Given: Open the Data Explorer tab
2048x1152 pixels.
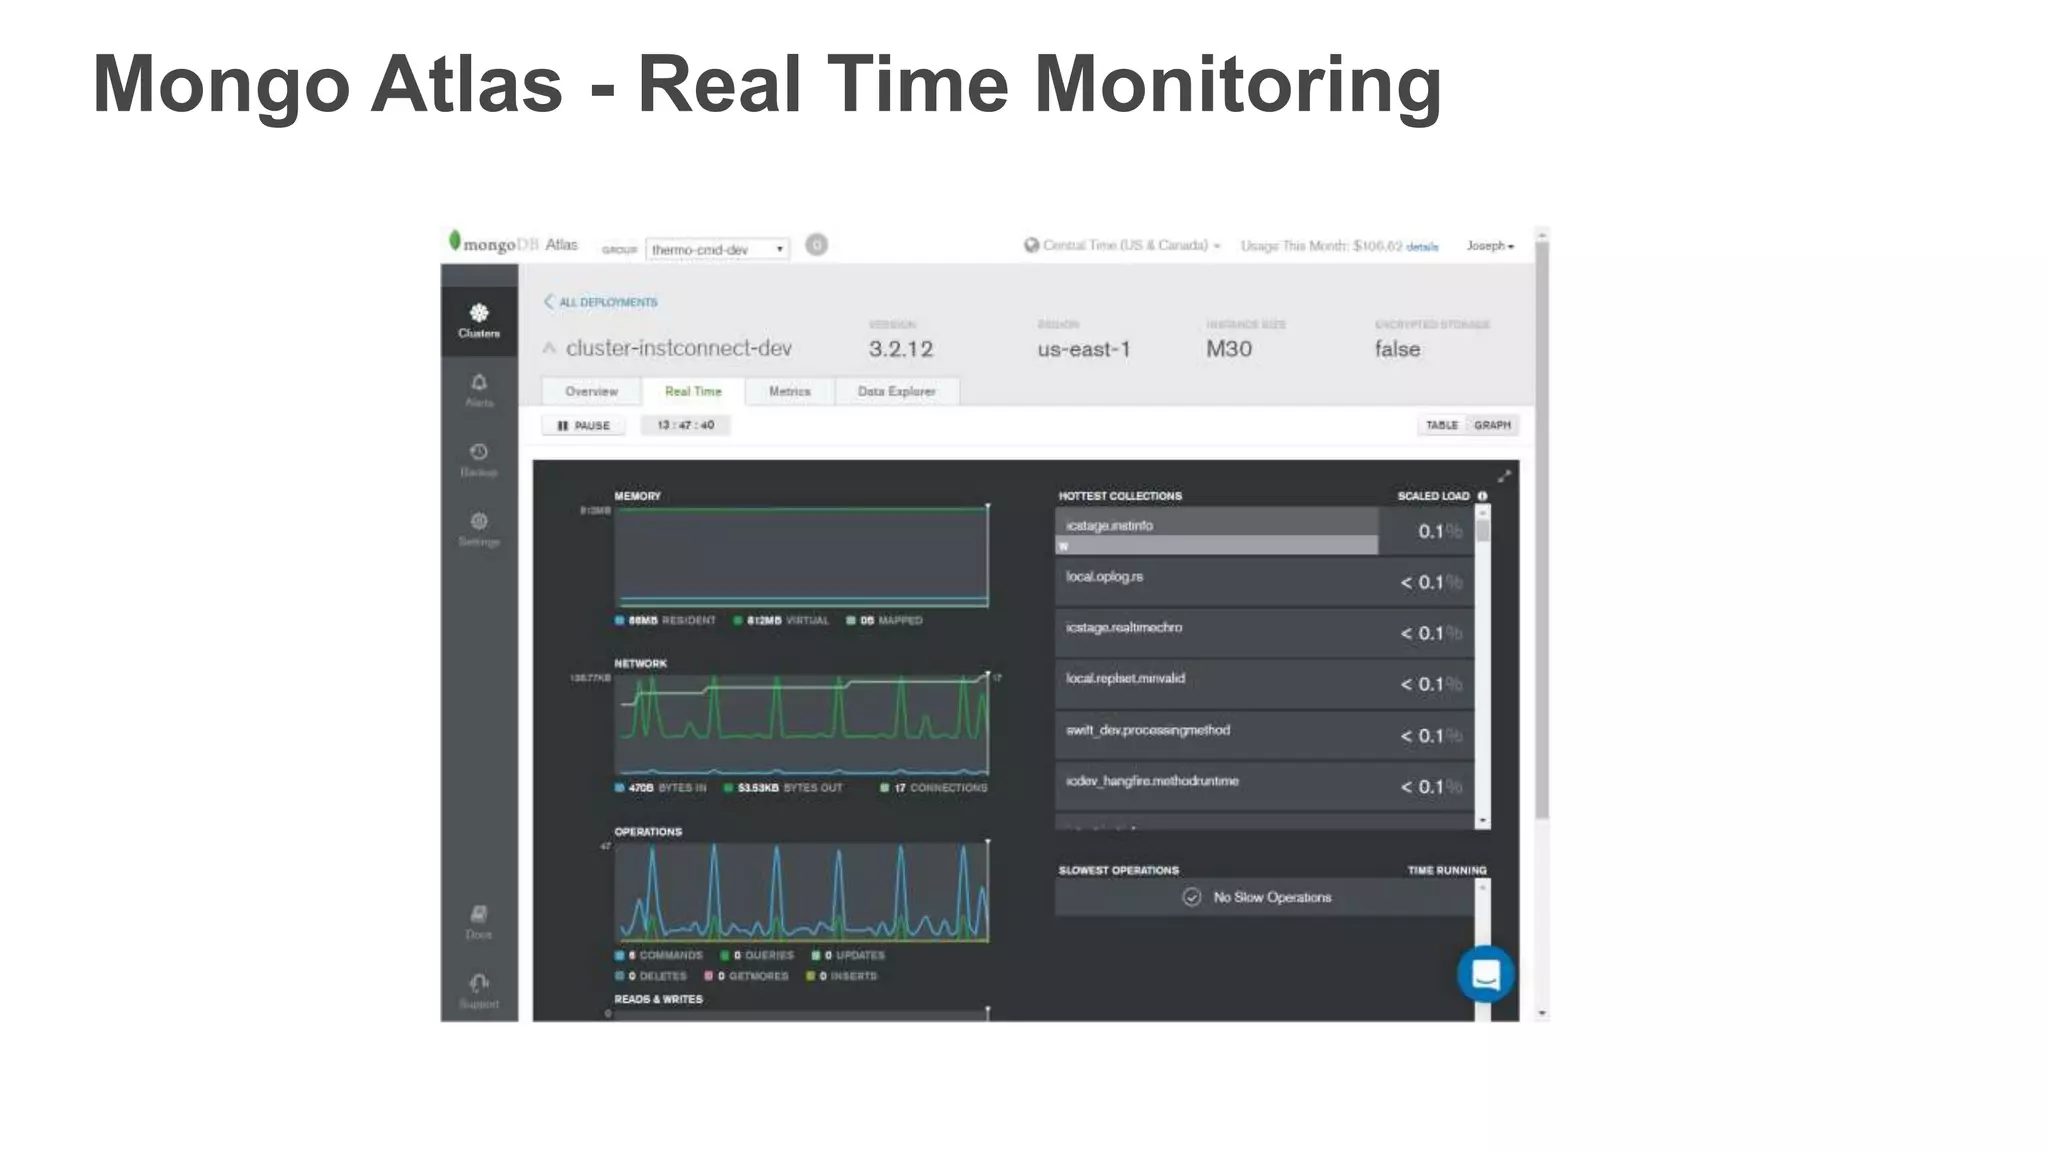Looking at the screenshot, I should click(x=896, y=391).
